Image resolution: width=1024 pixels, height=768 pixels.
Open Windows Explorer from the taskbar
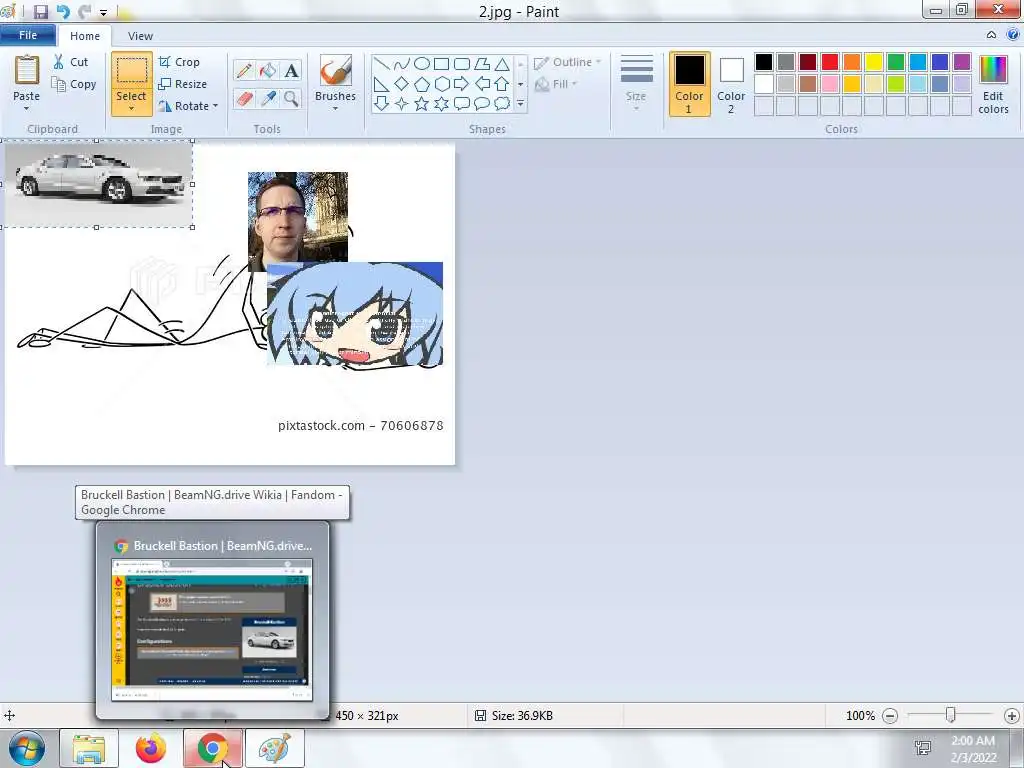pyautogui.click(x=89, y=748)
